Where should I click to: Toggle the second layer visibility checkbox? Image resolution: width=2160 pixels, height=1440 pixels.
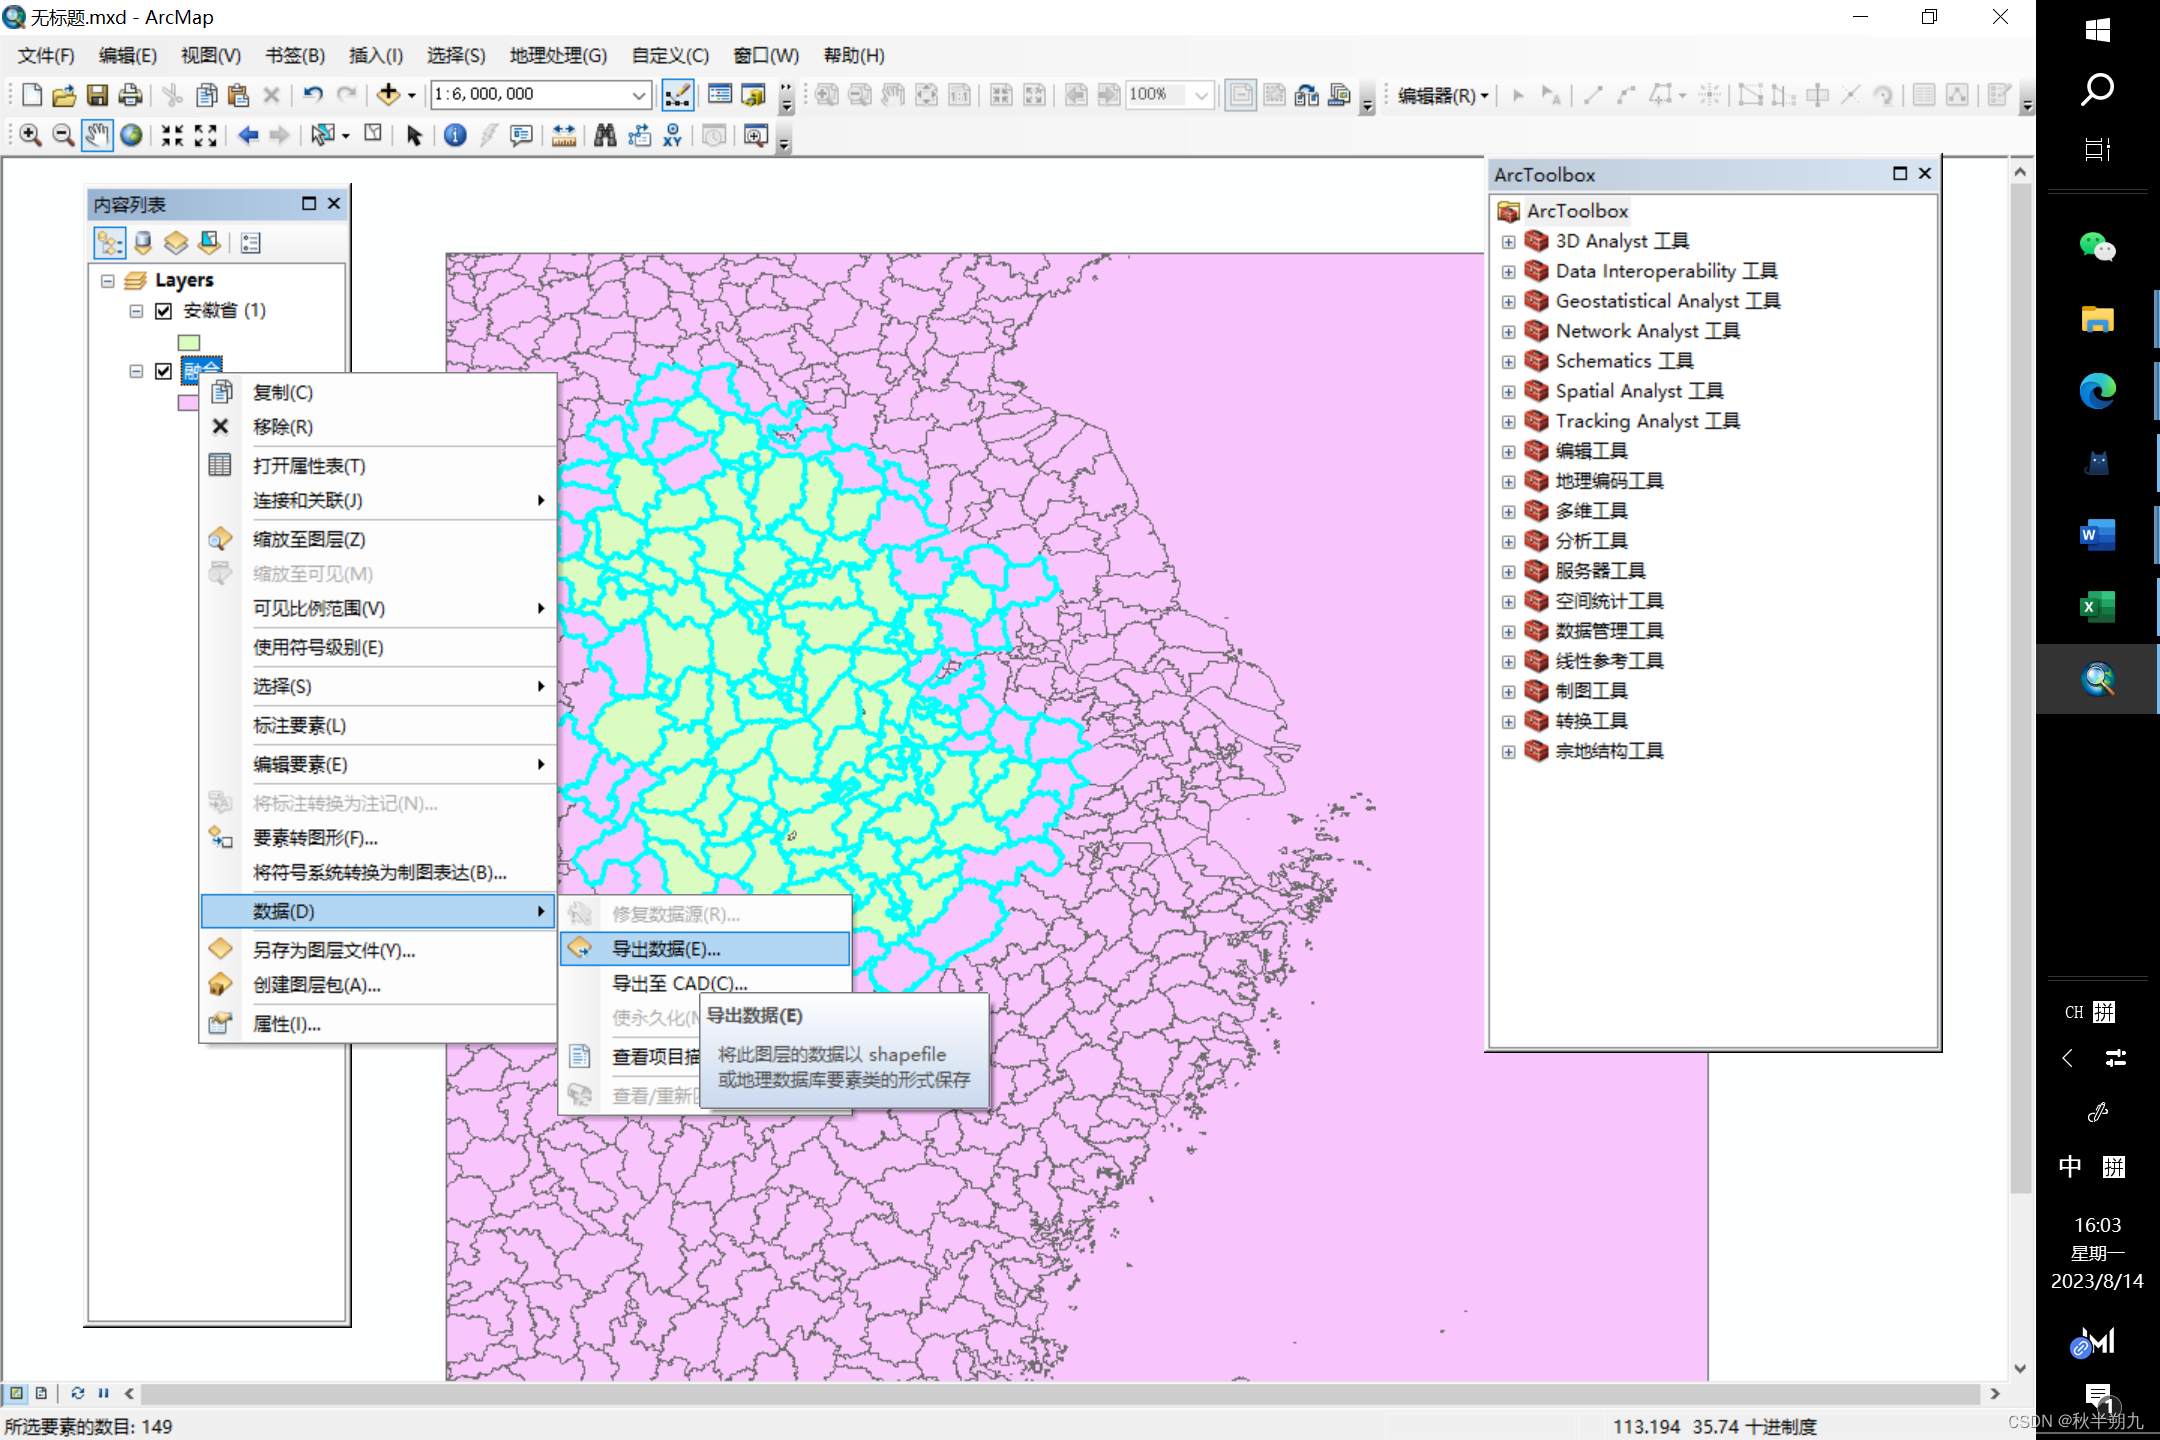tap(164, 371)
